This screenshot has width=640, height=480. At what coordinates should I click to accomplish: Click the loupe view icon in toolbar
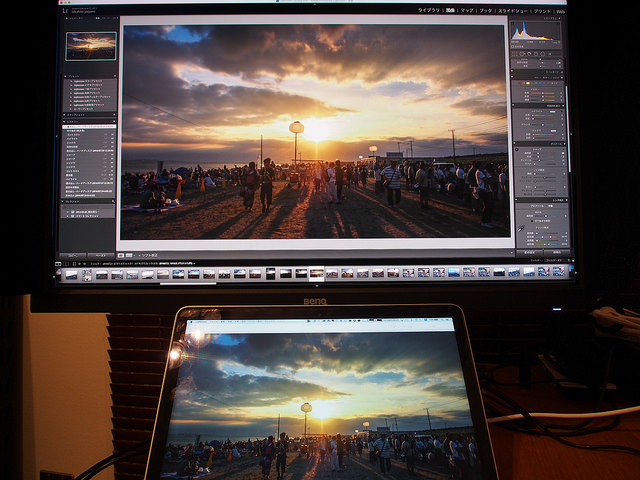tap(121, 256)
